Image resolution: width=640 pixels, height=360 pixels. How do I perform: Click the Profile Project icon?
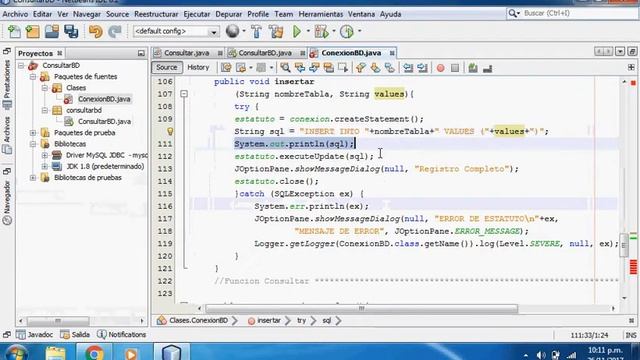click(347, 31)
